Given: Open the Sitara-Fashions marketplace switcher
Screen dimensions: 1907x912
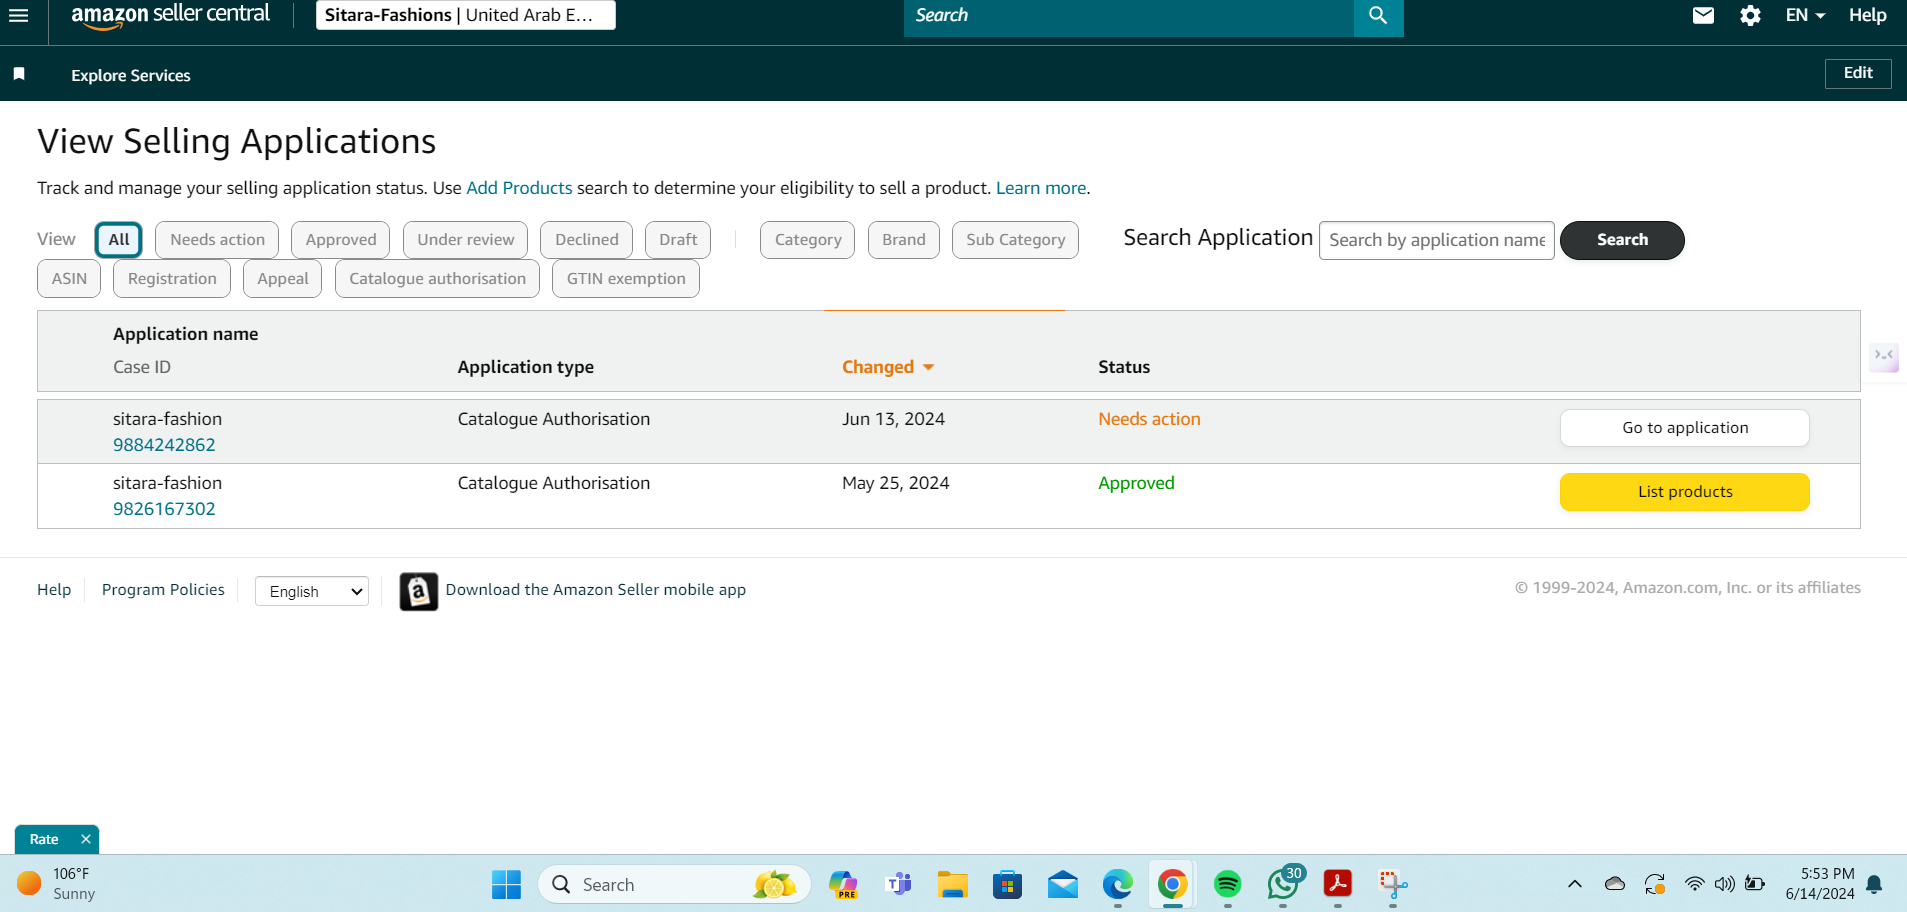Looking at the screenshot, I should 466,15.
